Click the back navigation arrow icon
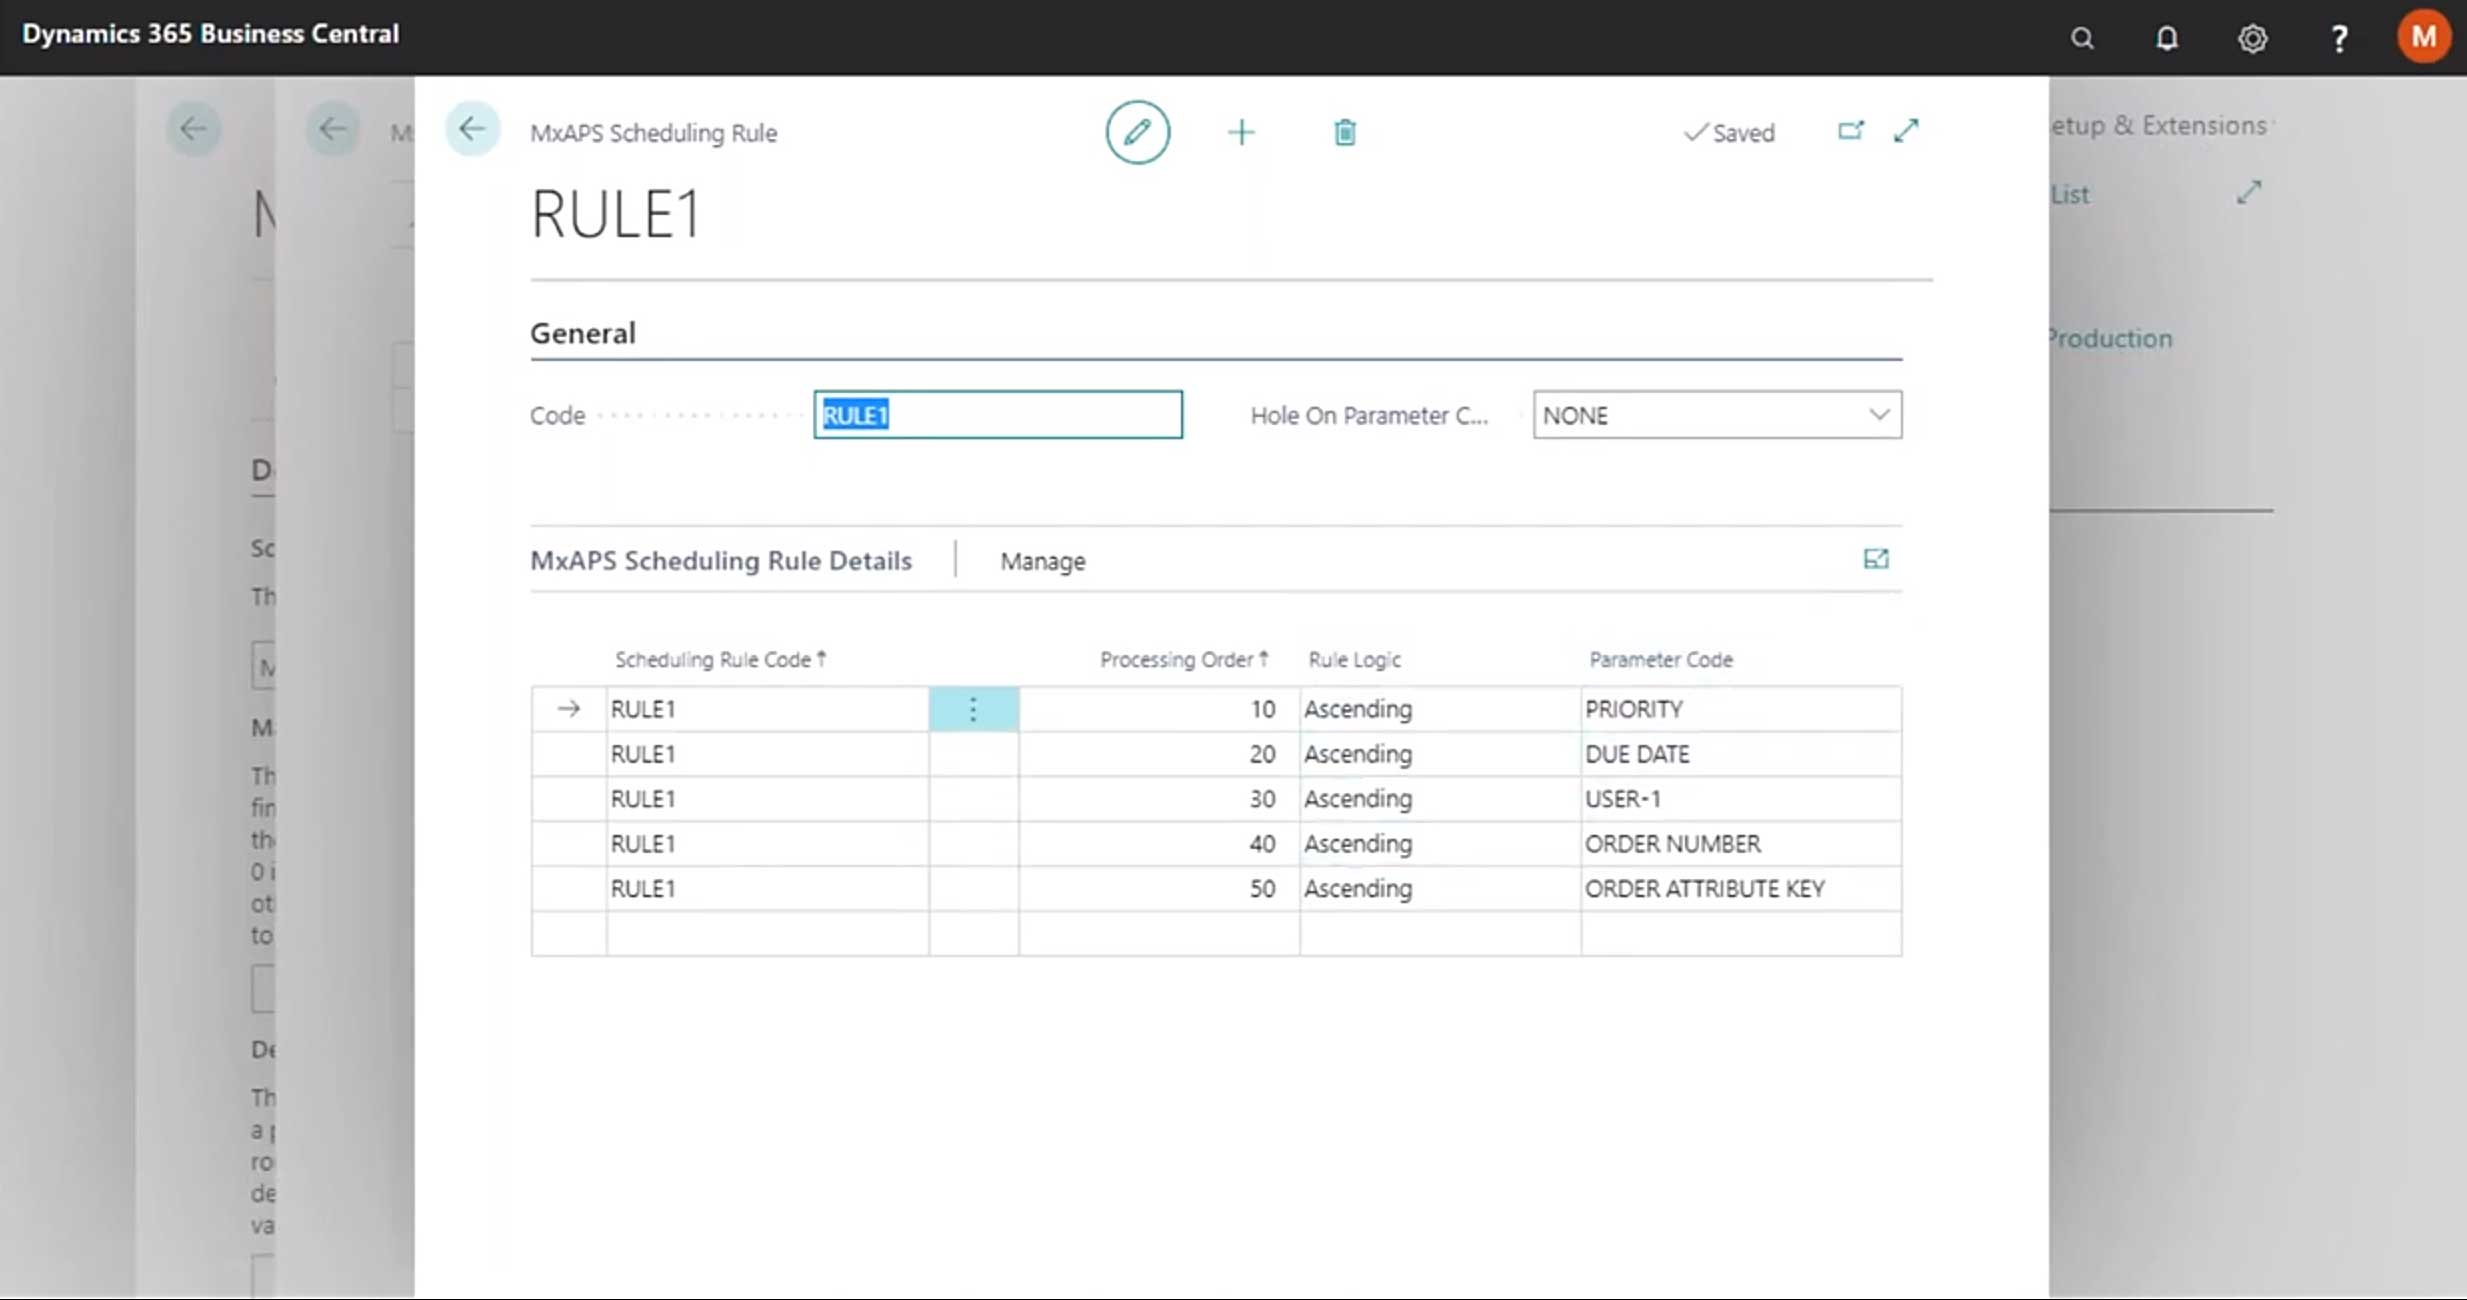This screenshot has height=1300, width=2467. click(472, 132)
